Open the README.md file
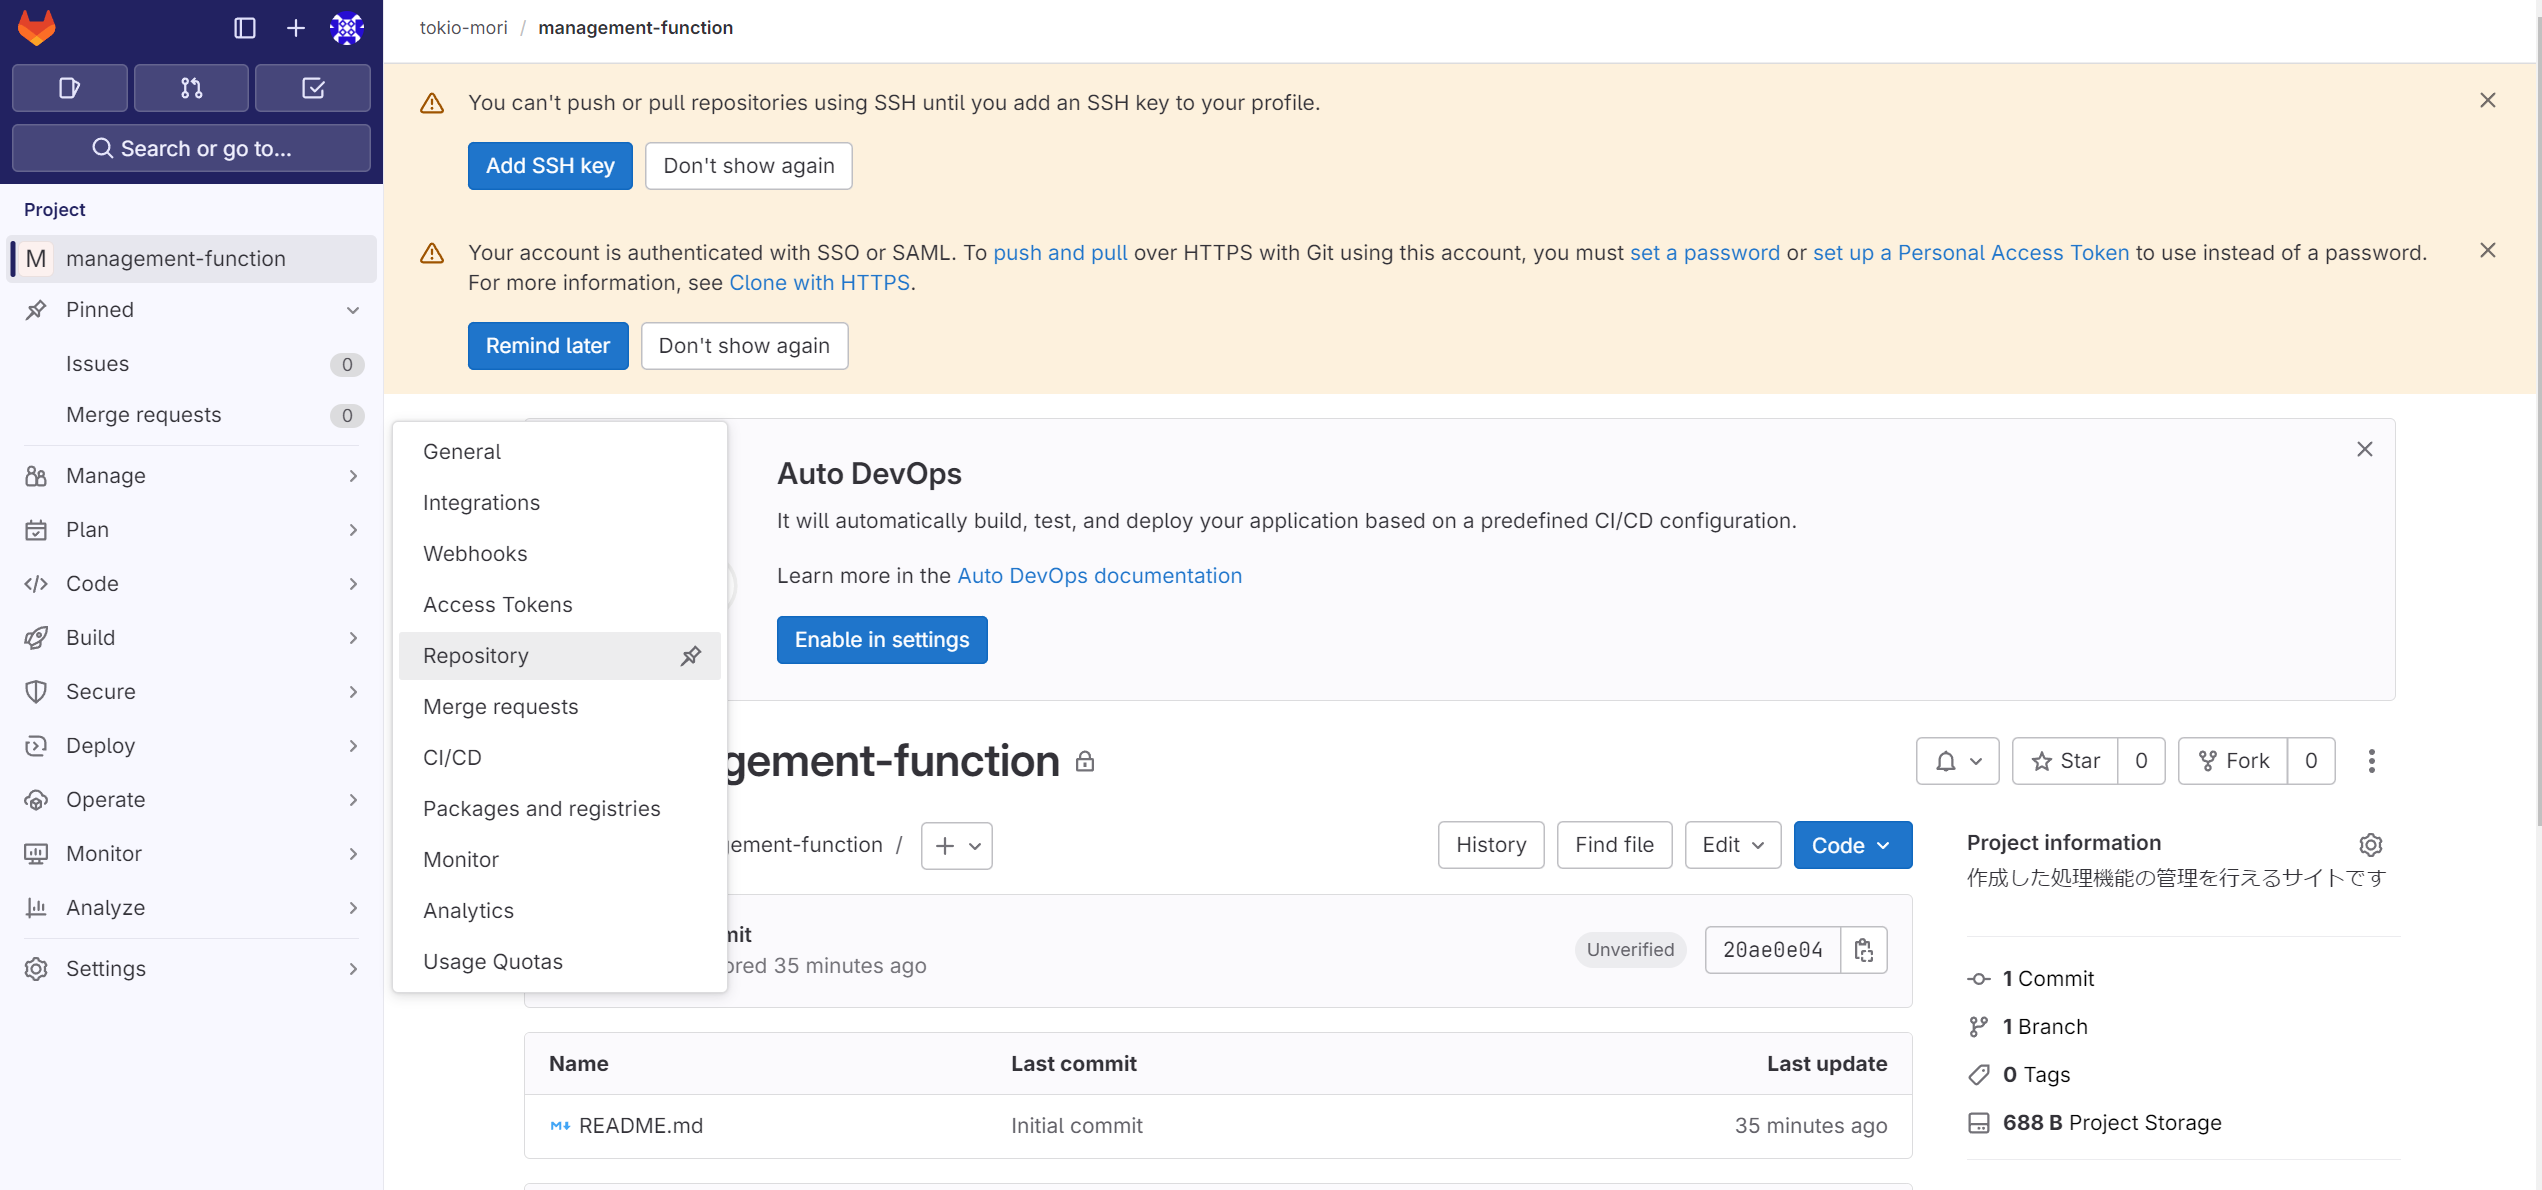This screenshot has height=1190, width=2542. [641, 1125]
